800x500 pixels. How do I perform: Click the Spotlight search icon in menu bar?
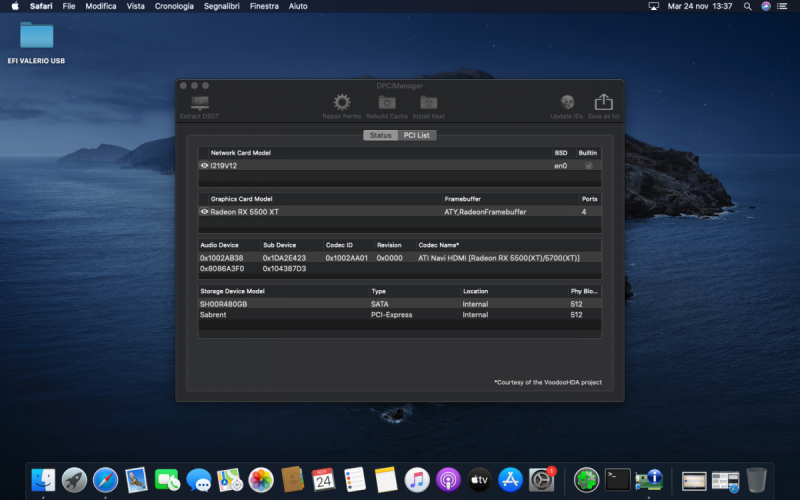click(747, 6)
